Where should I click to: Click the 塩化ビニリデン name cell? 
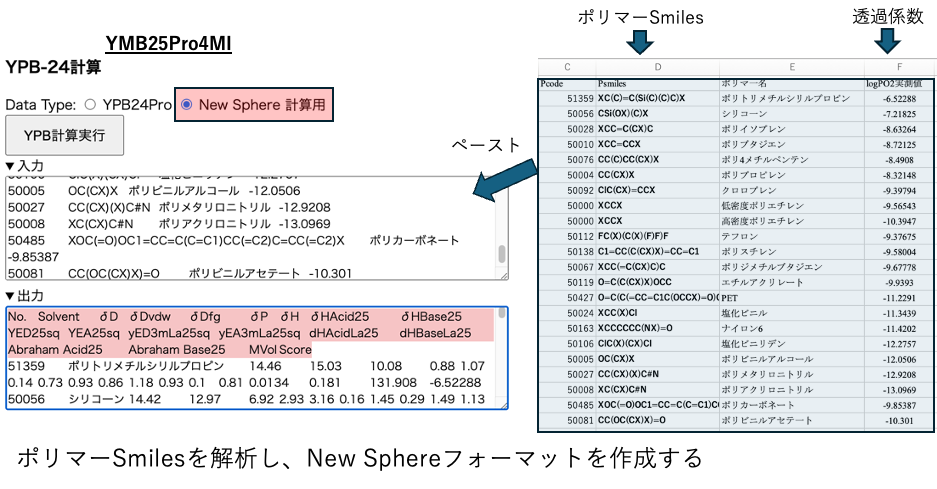tap(792, 344)
